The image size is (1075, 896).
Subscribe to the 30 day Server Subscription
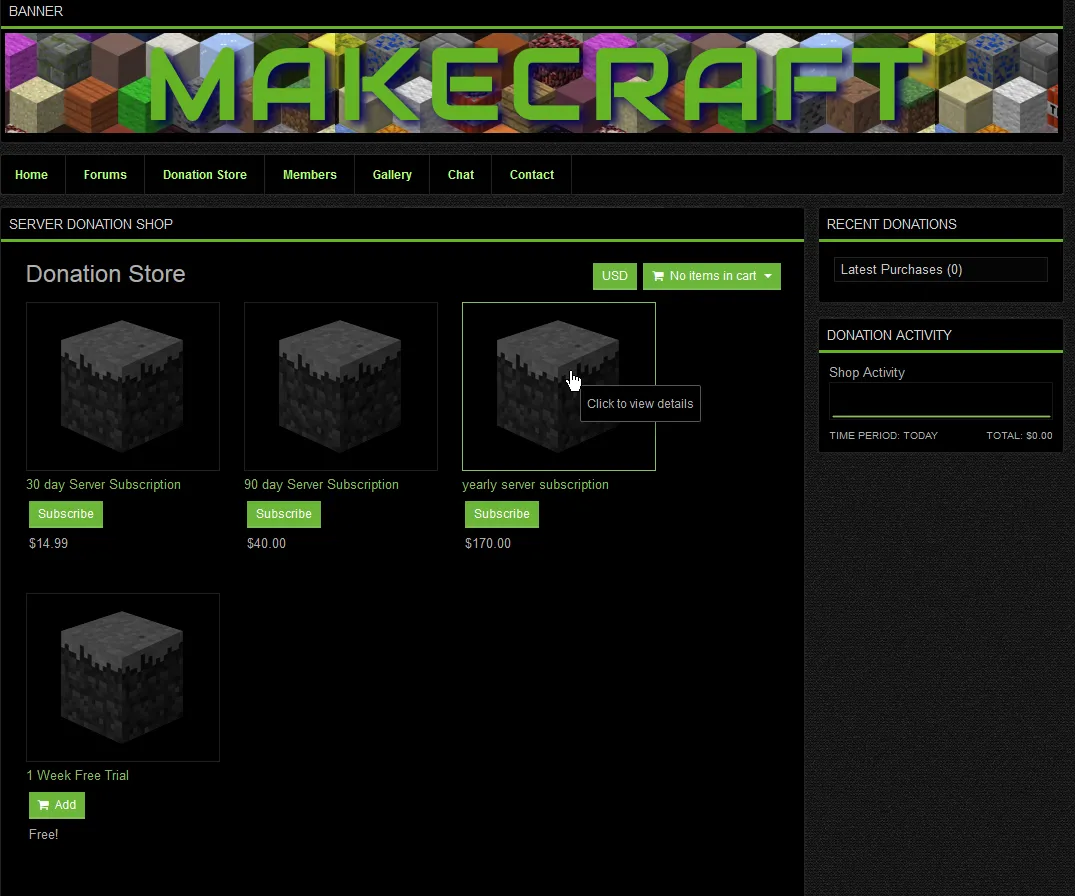[x=65, y=513]
